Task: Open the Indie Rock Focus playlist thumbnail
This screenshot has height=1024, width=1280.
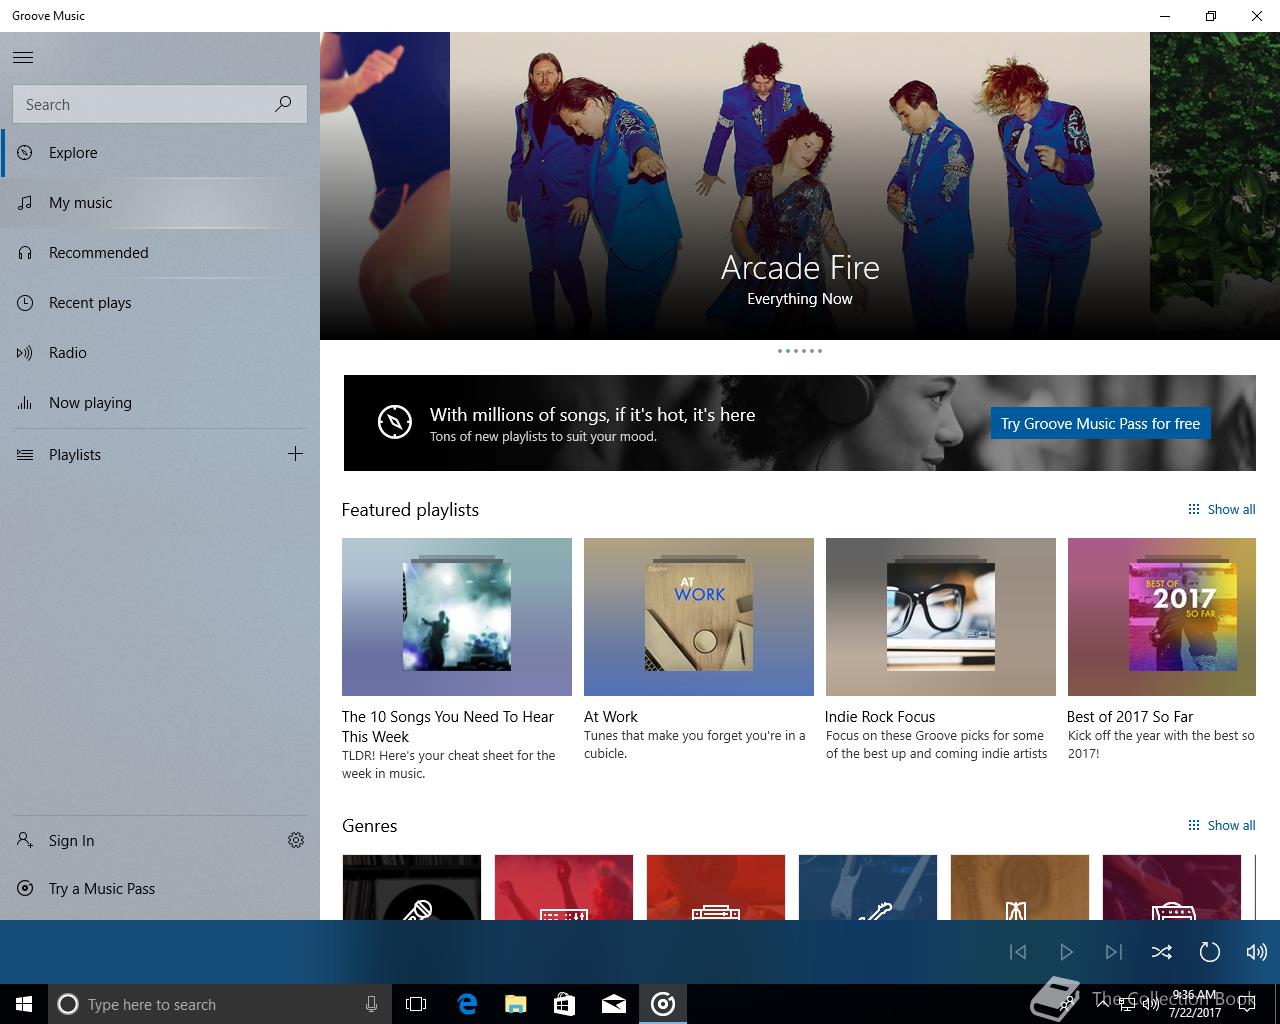Action: pyautogui.click(x=941, y=617)
